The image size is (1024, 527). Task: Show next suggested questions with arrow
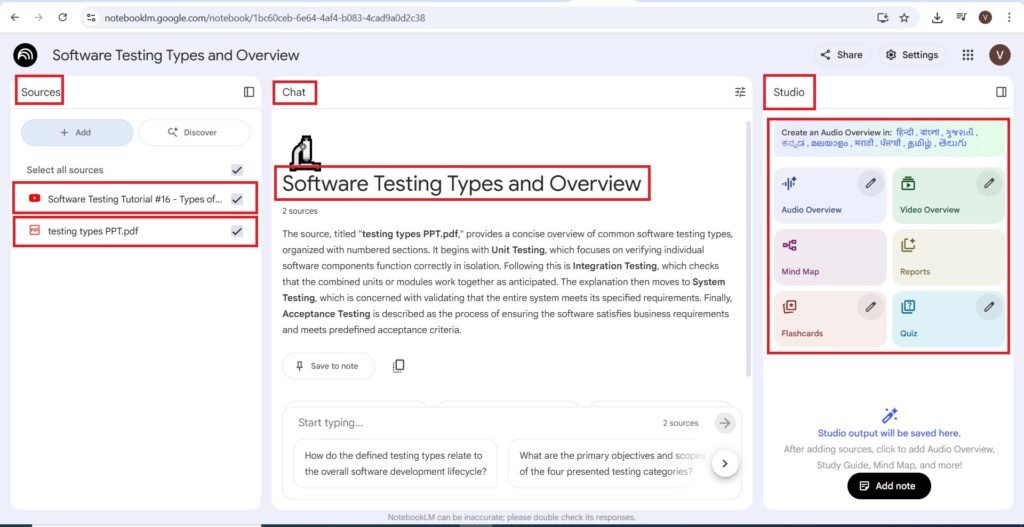click(x=725, y=463)
